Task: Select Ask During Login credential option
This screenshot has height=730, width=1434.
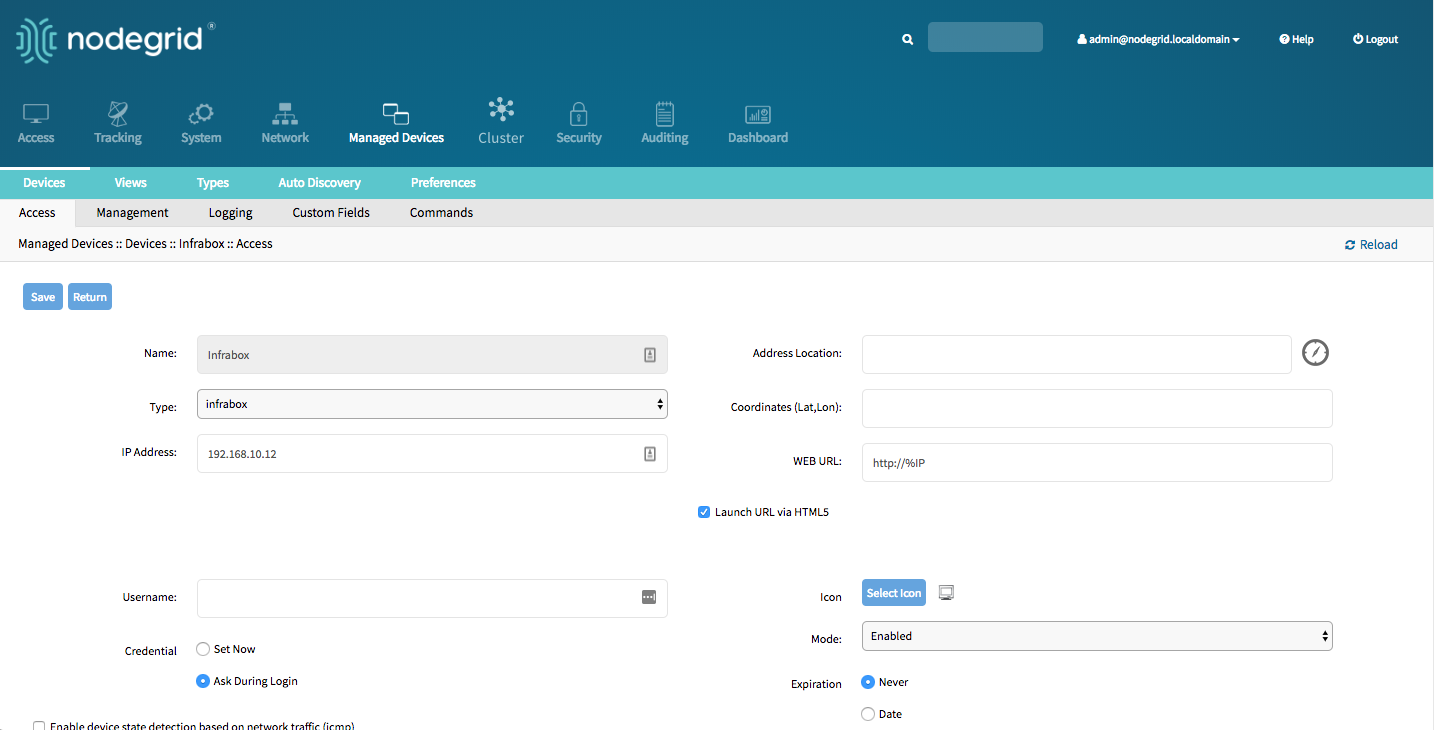Action: (x=203, y=681)
